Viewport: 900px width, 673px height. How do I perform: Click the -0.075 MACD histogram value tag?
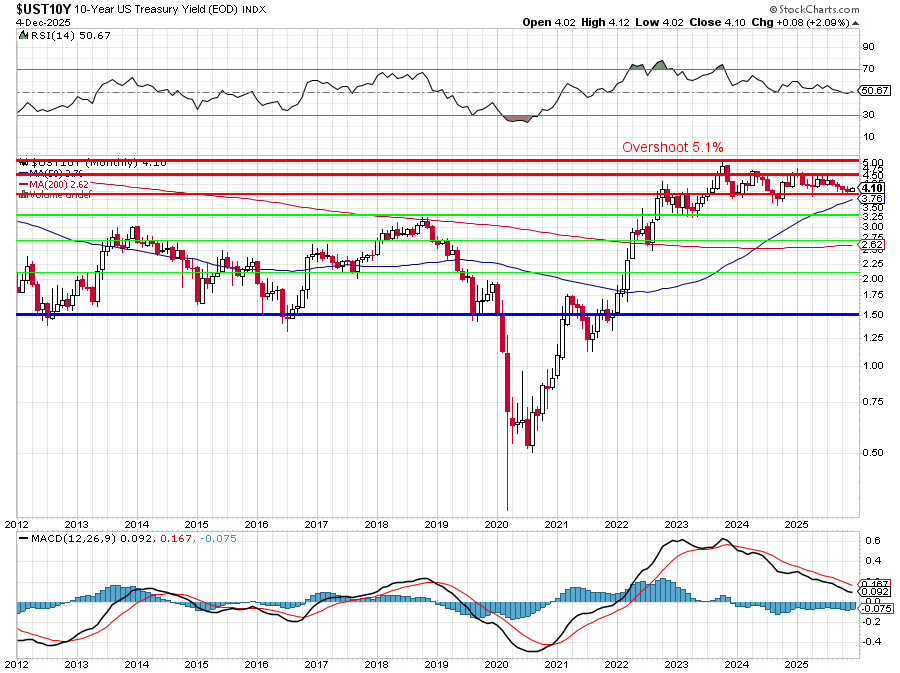[x=875, y=607]
